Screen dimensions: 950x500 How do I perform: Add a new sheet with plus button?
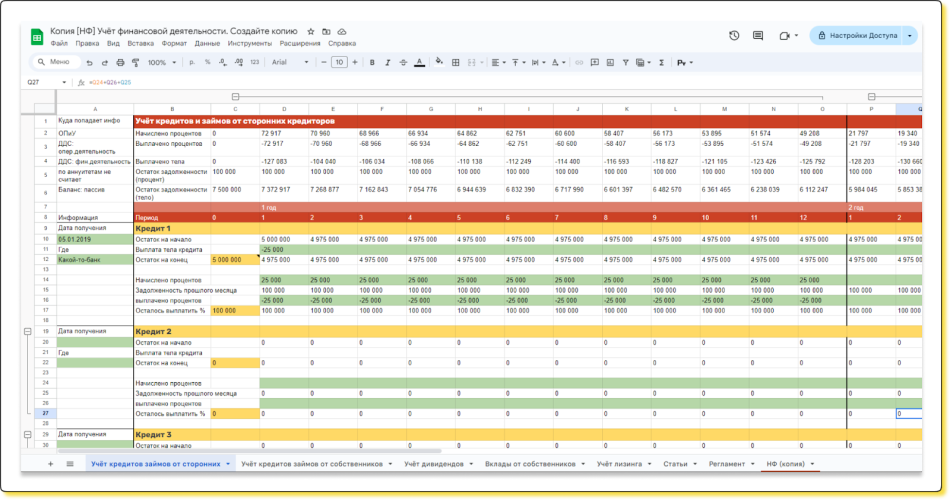click(51, 464)
